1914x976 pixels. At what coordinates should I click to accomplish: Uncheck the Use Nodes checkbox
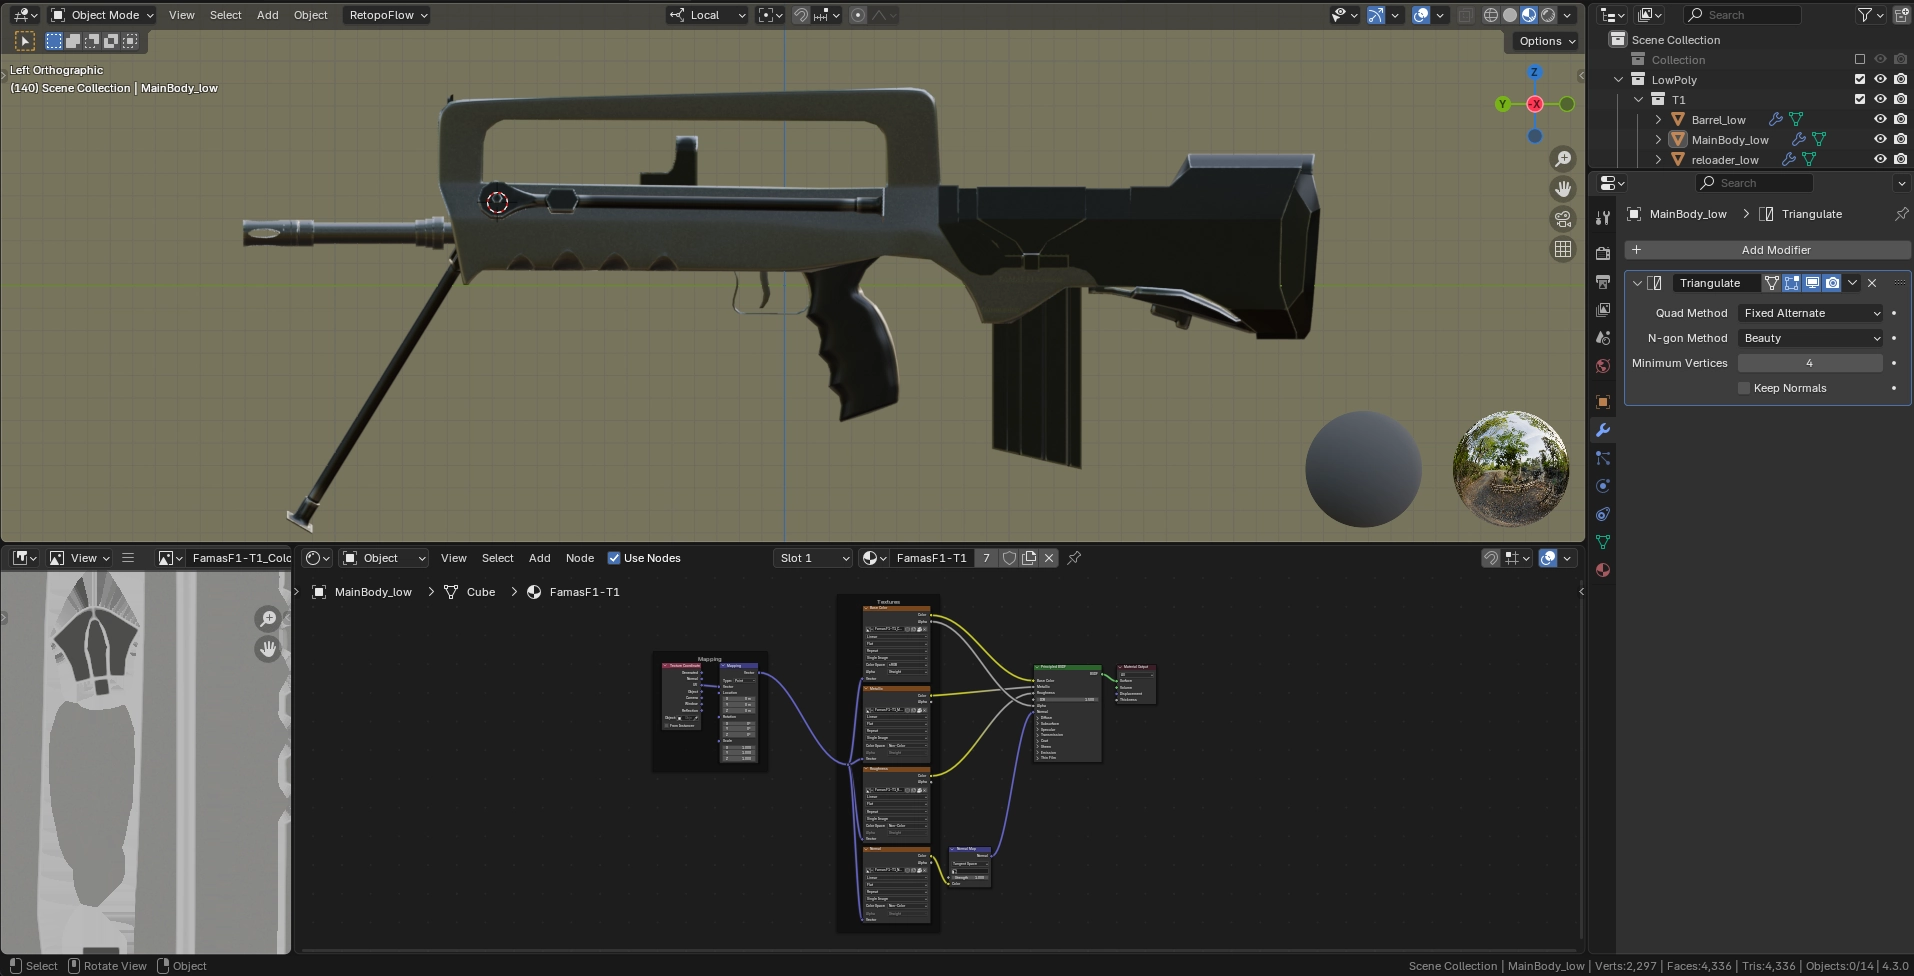(614, 558)
